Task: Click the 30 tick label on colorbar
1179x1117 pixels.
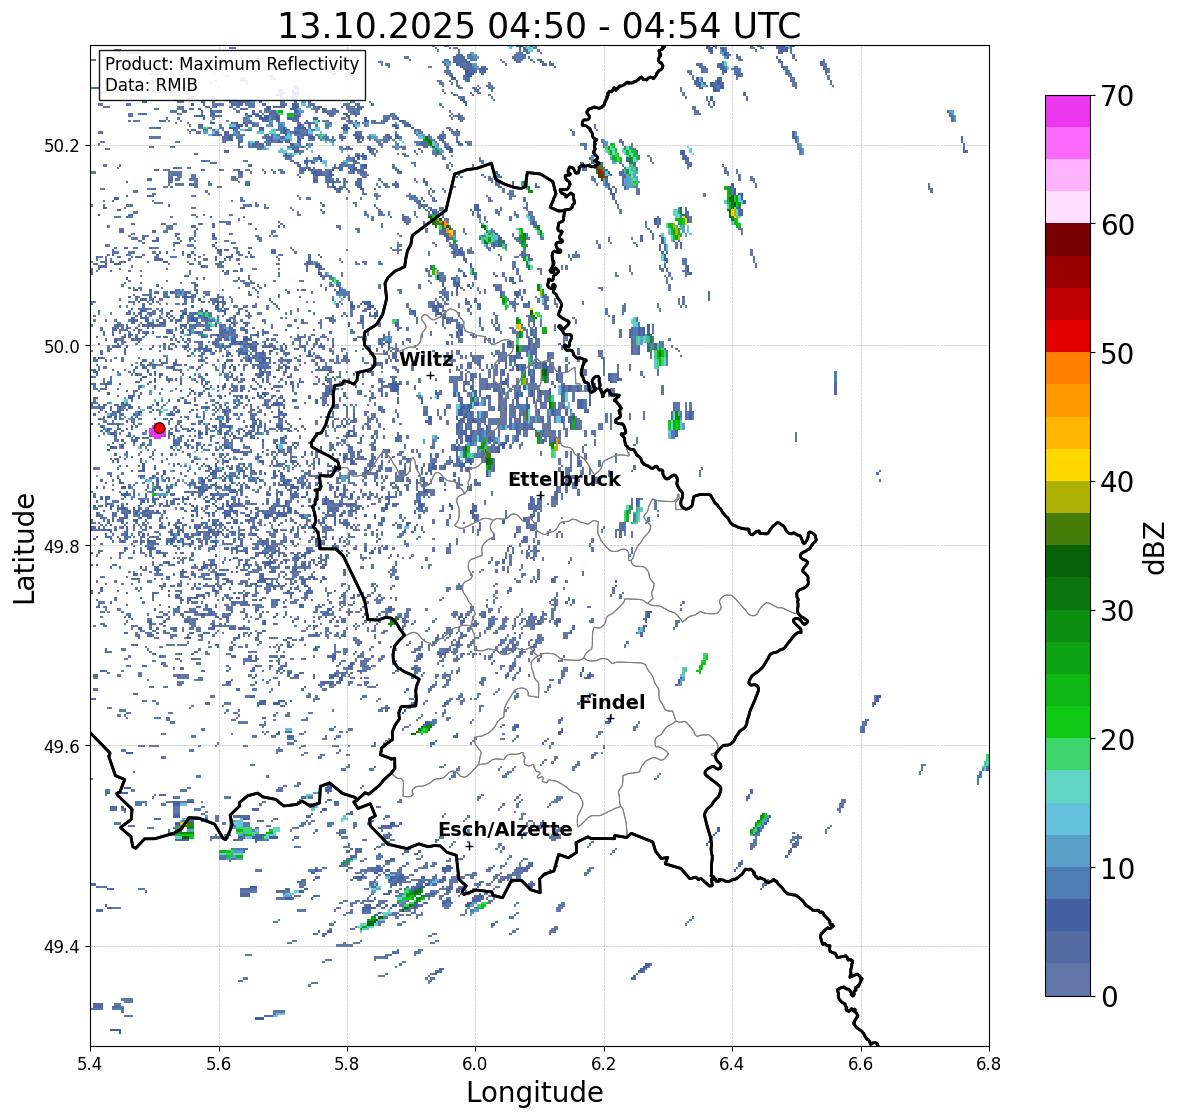Action: pyautogui.click(x=1117, y=611)
